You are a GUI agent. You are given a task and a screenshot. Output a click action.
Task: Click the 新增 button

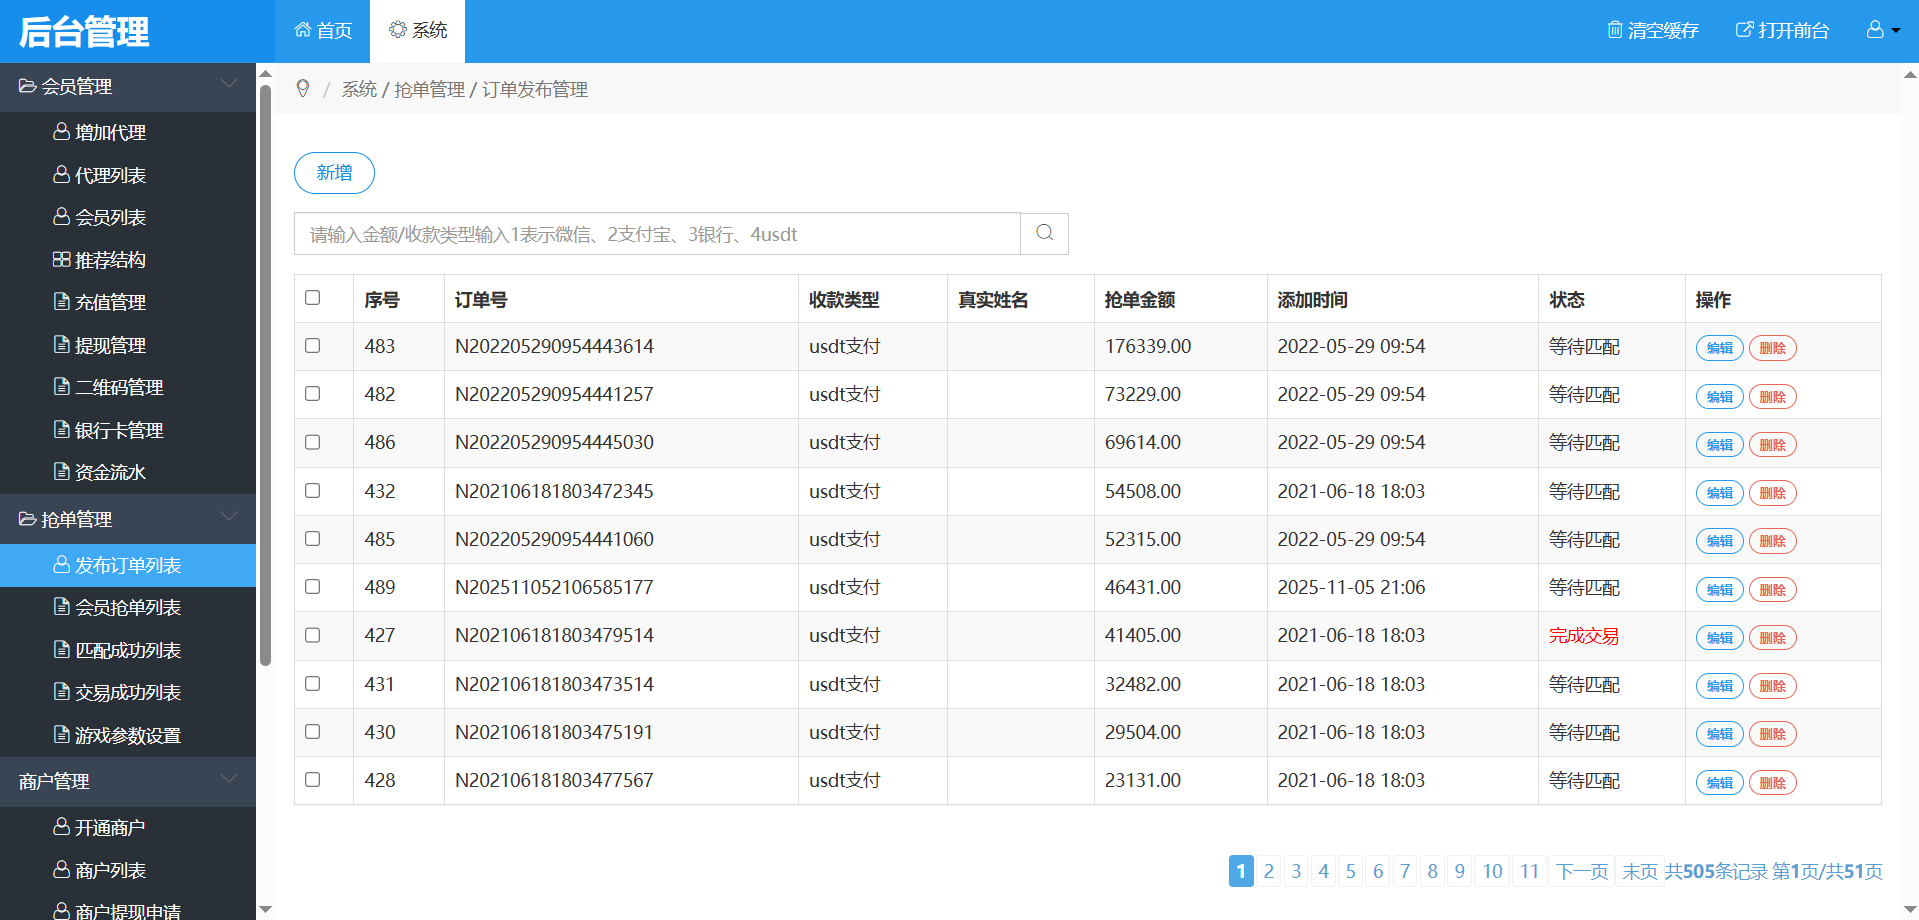(x=334, y=173)
